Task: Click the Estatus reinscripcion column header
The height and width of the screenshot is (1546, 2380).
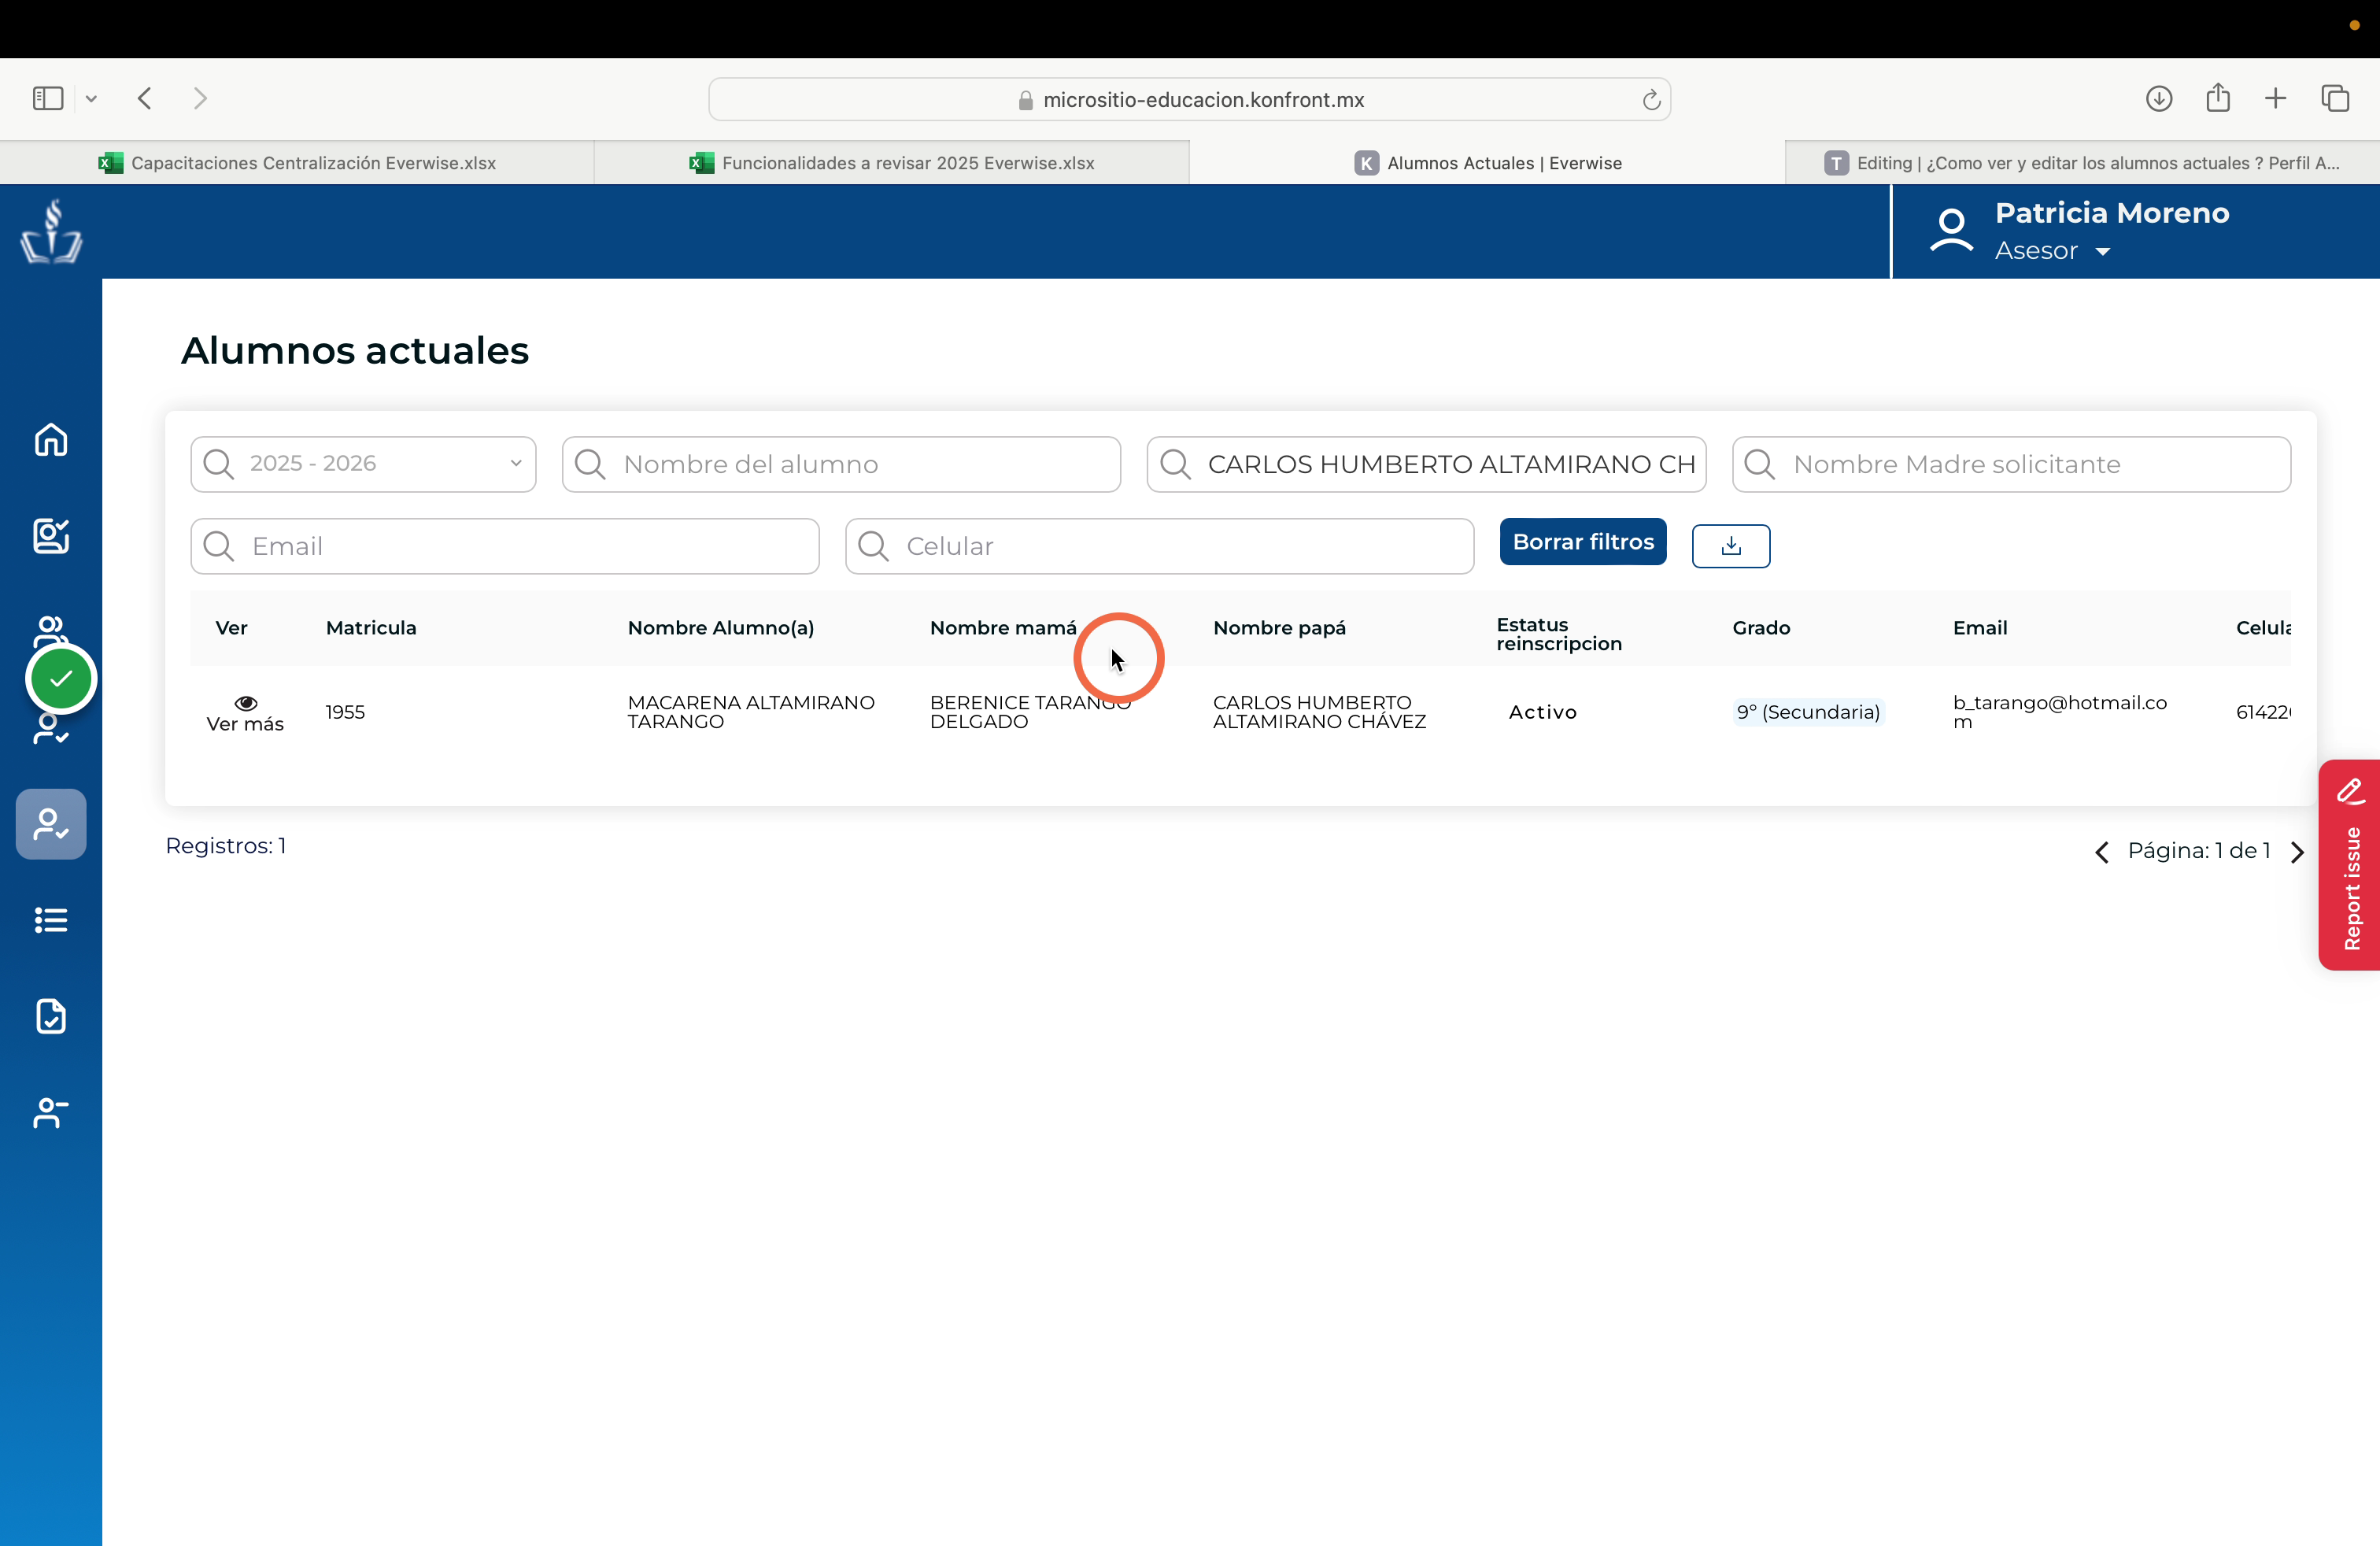Action: [x=1558, y=634]
